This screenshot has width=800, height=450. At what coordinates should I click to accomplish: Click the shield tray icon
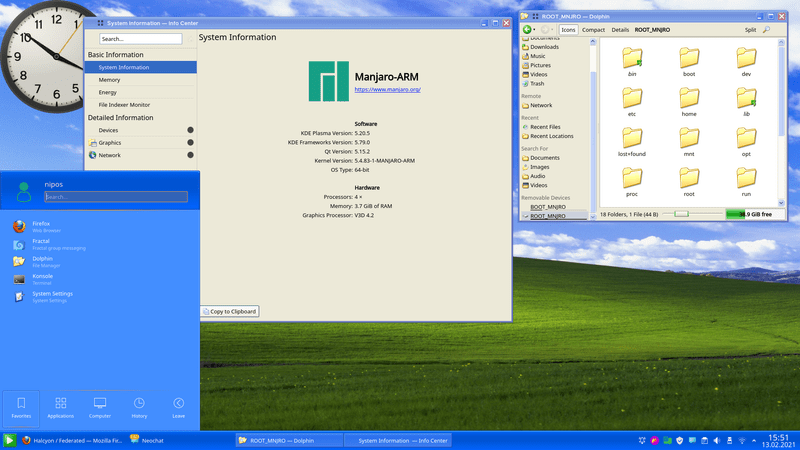point(680,440)
